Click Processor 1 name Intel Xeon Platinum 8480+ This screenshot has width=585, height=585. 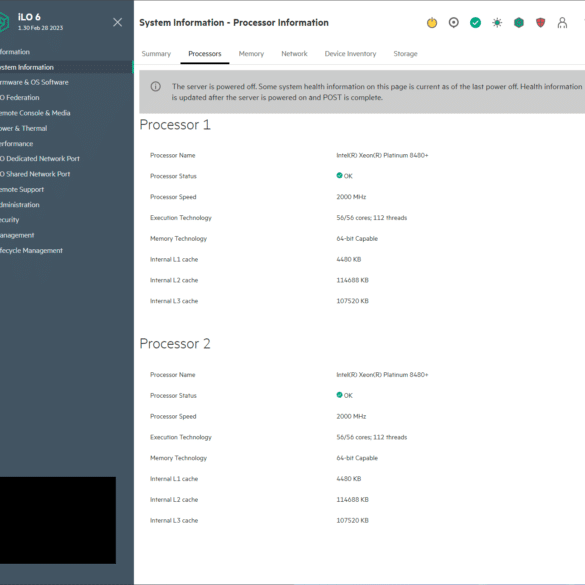(x=382, y=155)
